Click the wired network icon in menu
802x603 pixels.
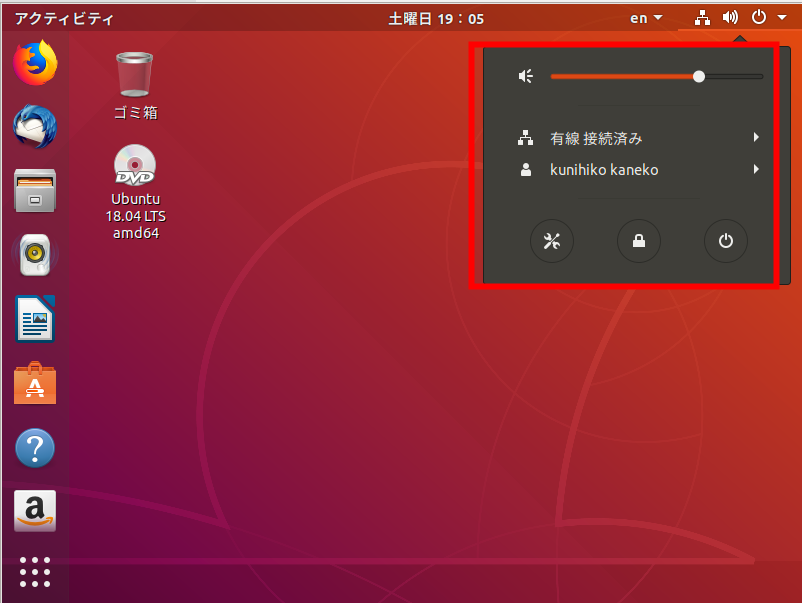point(525,138)
